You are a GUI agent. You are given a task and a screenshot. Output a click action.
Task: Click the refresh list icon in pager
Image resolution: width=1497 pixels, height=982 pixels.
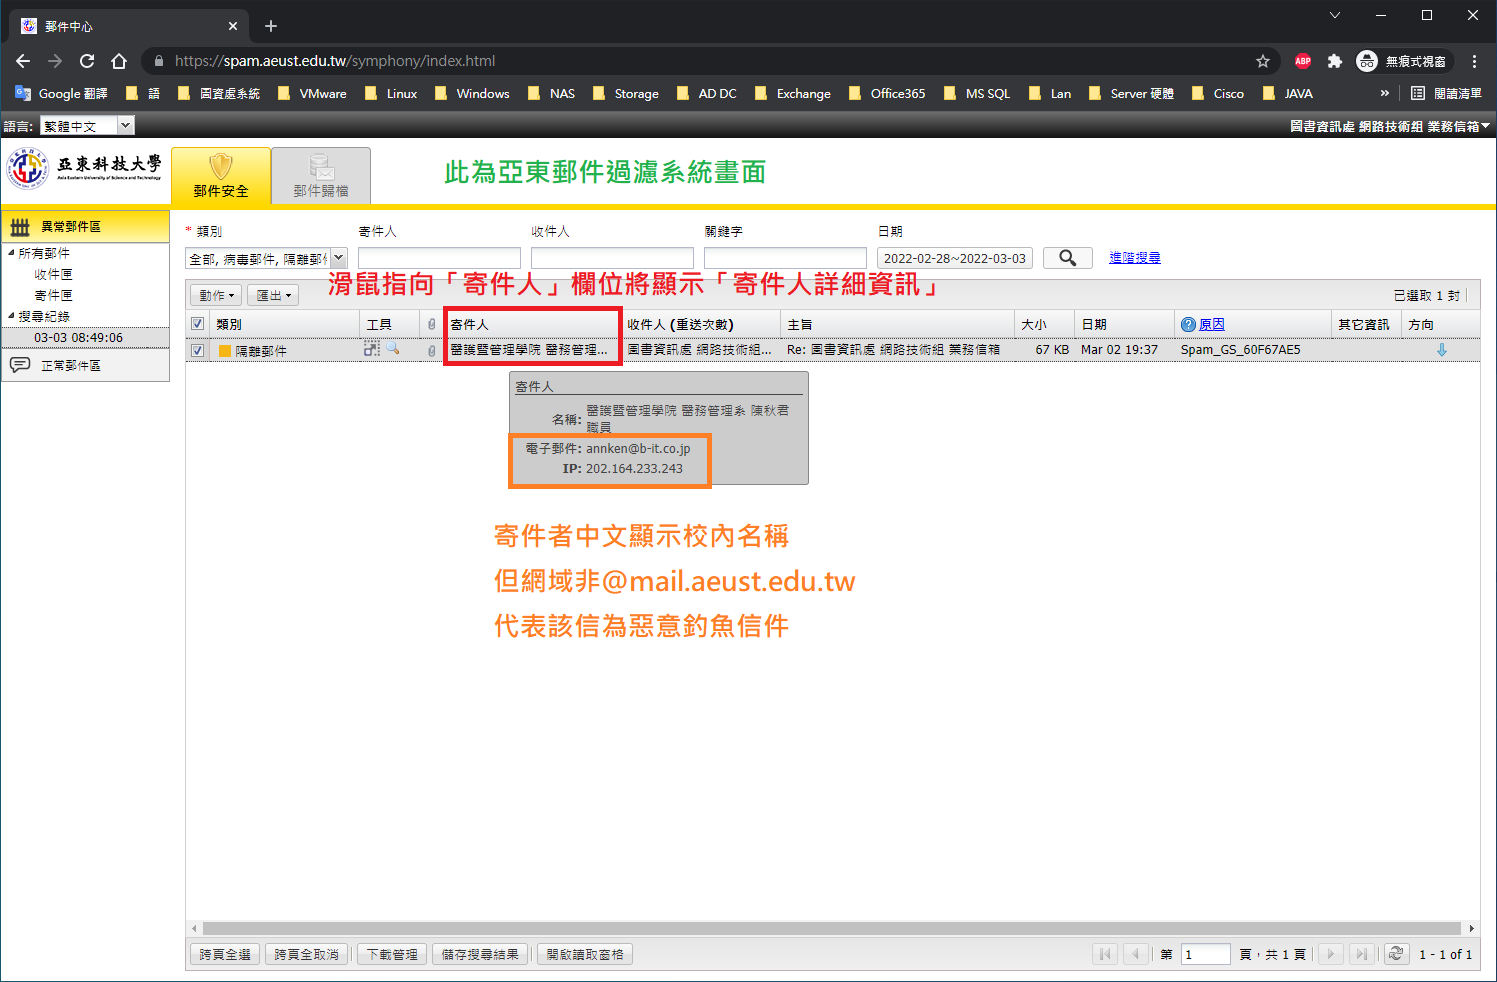click(1396, 954)
